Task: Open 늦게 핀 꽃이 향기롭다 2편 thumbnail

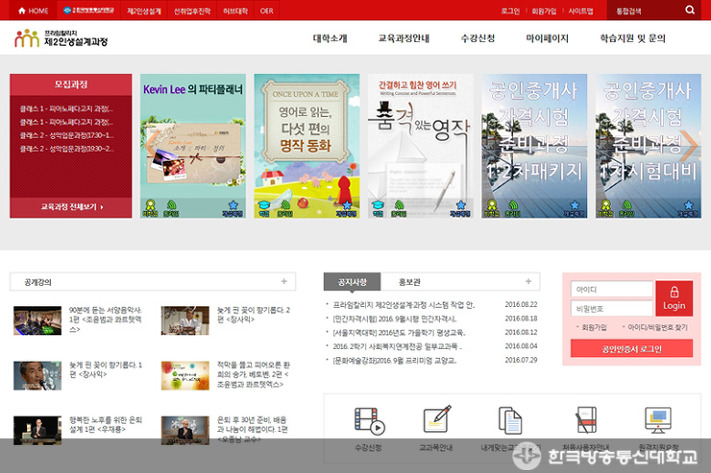Action: [185, 321]
